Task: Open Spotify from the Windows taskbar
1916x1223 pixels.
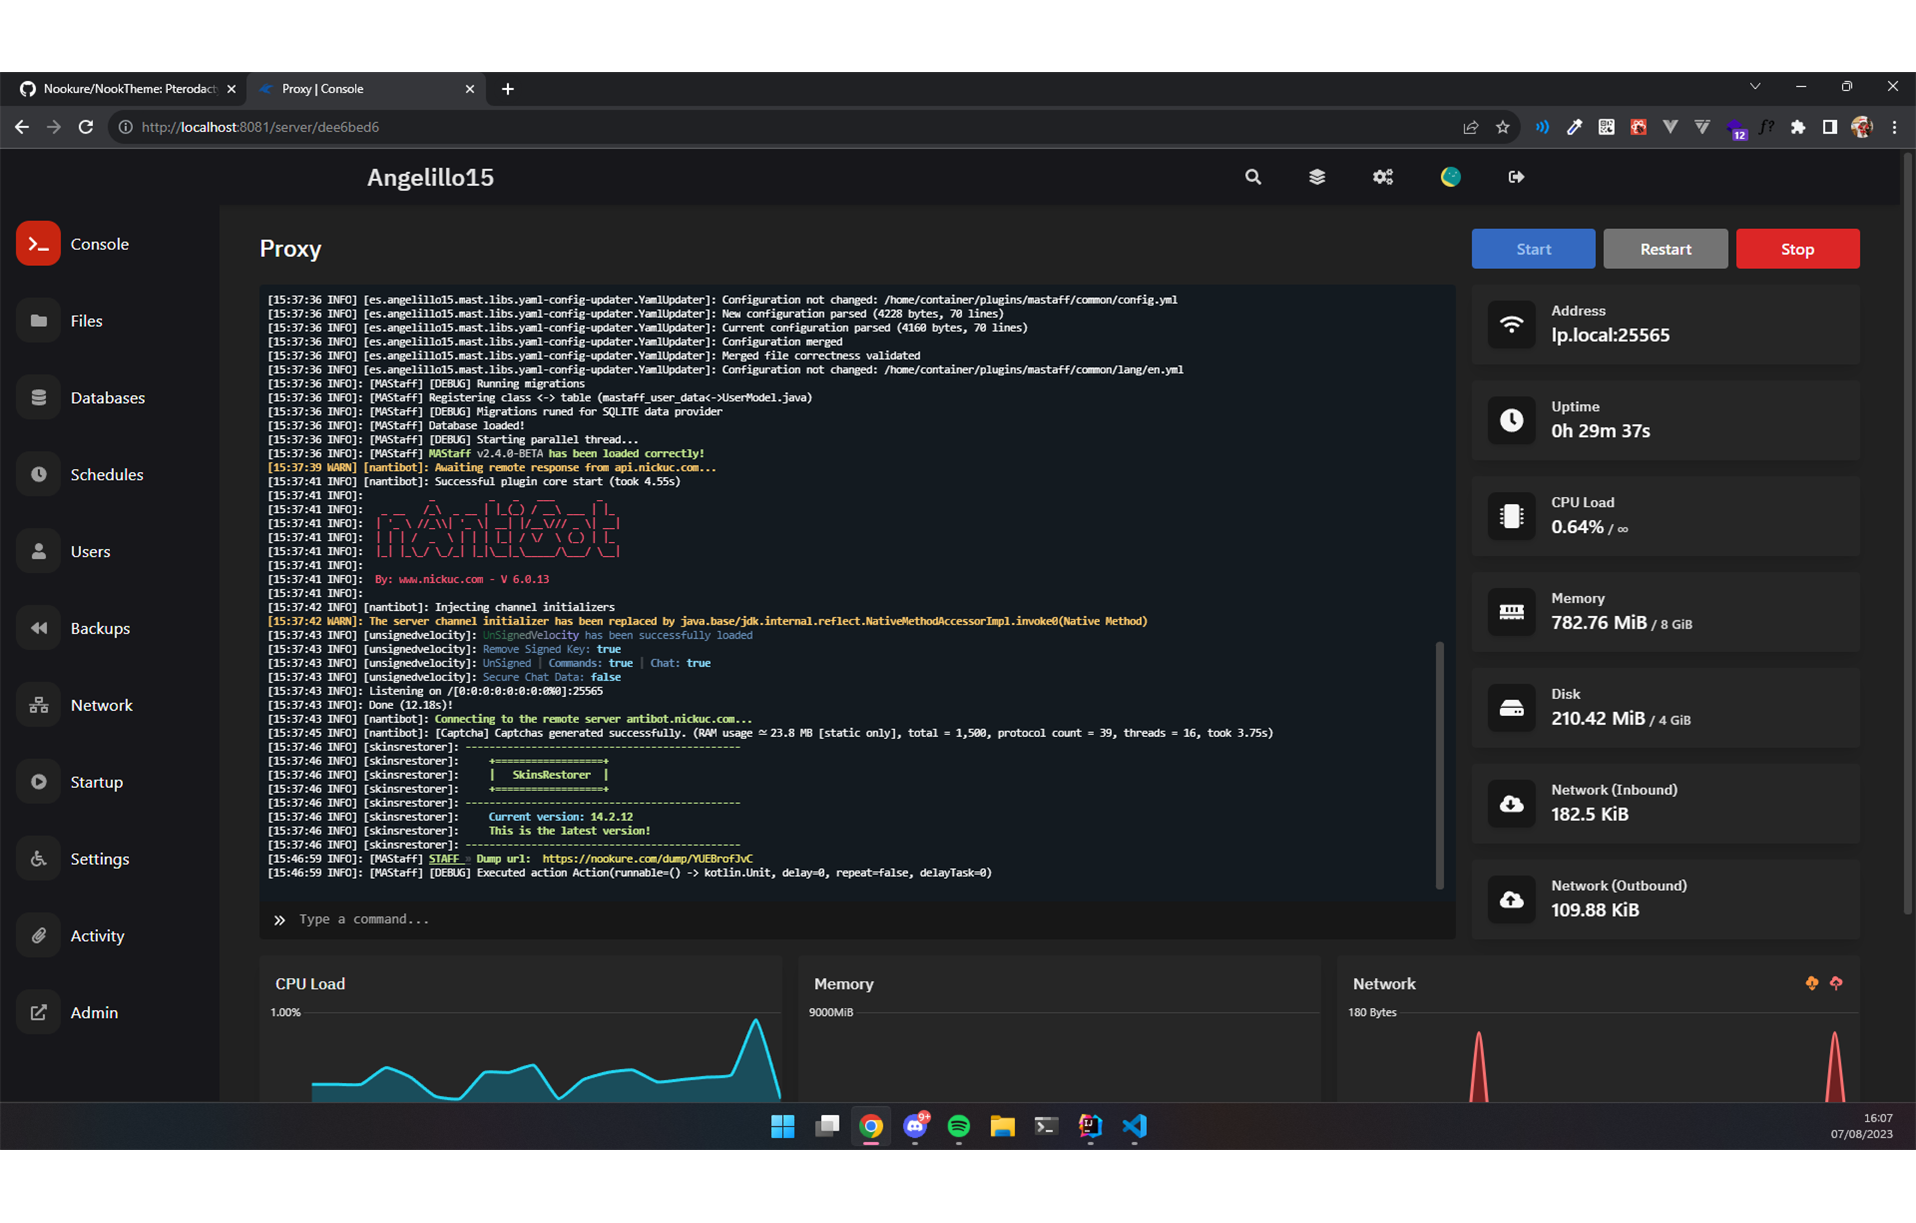Action: point(958,1126)
